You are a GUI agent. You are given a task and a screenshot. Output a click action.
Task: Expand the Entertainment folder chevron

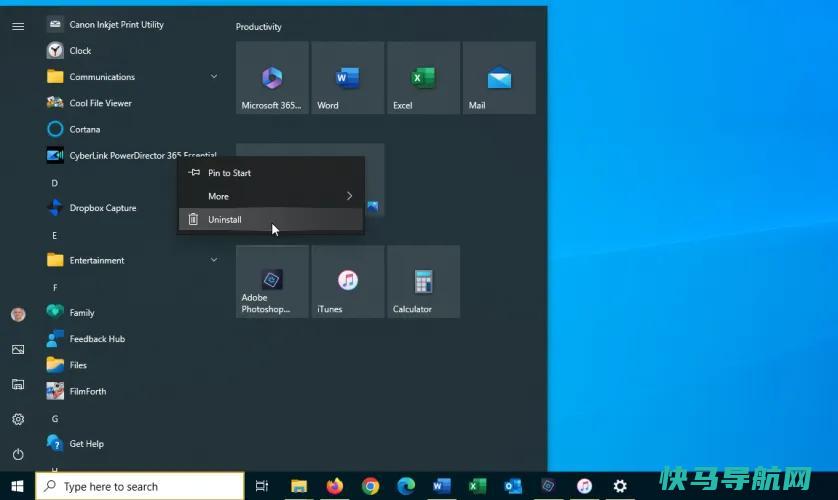(214, 260)
